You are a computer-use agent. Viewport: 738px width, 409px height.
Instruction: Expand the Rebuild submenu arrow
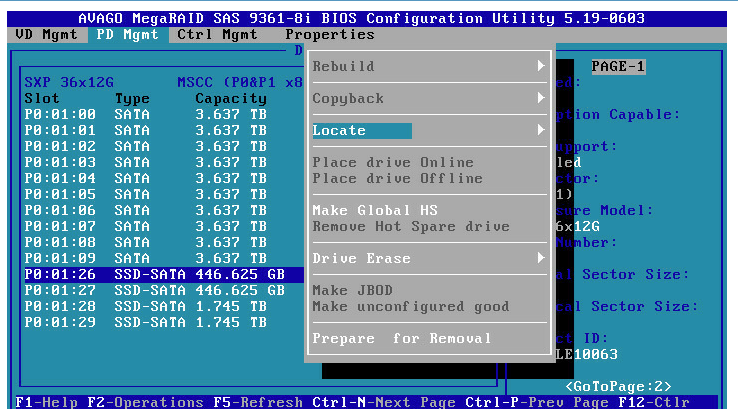[541, 66]
